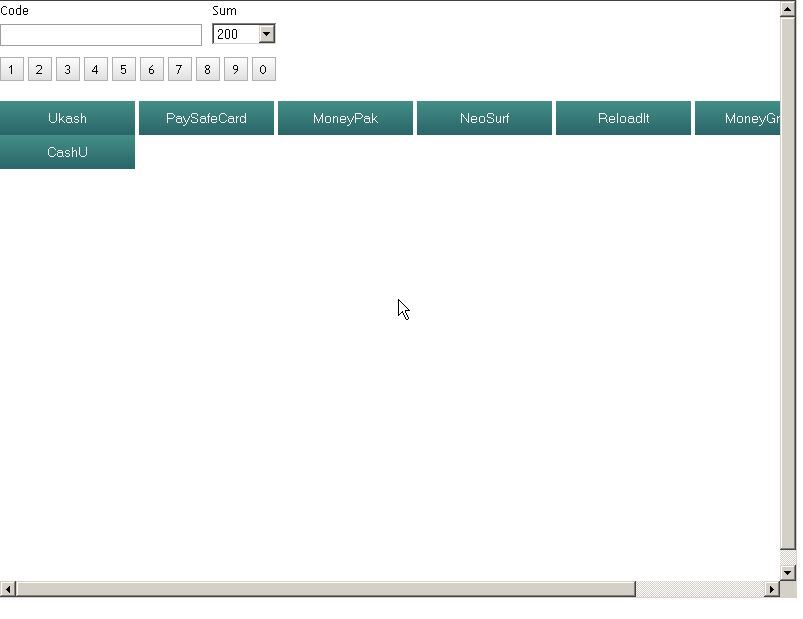Select the Ukash payment tab
The height and width of the screenshot is (619, 803).
click(x=67, y=118)
